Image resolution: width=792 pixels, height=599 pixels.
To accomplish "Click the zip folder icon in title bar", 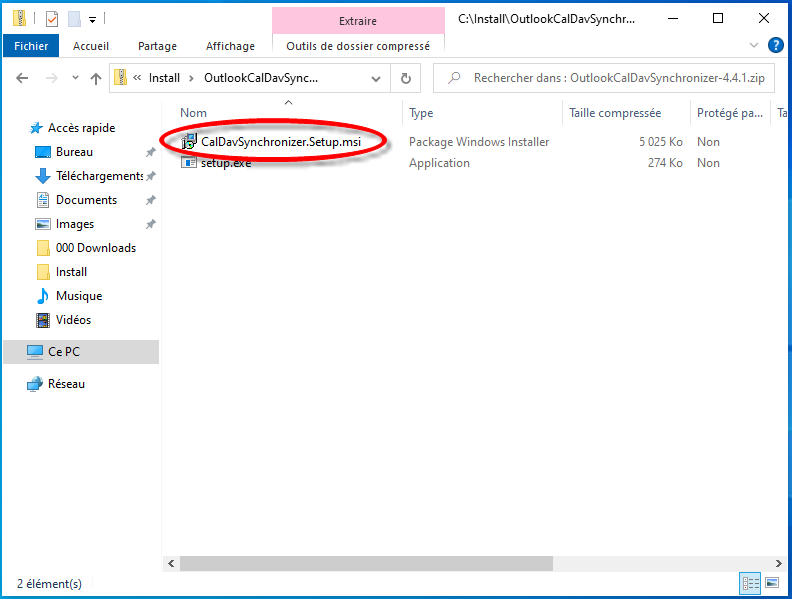I will click(x=20, y=19).
